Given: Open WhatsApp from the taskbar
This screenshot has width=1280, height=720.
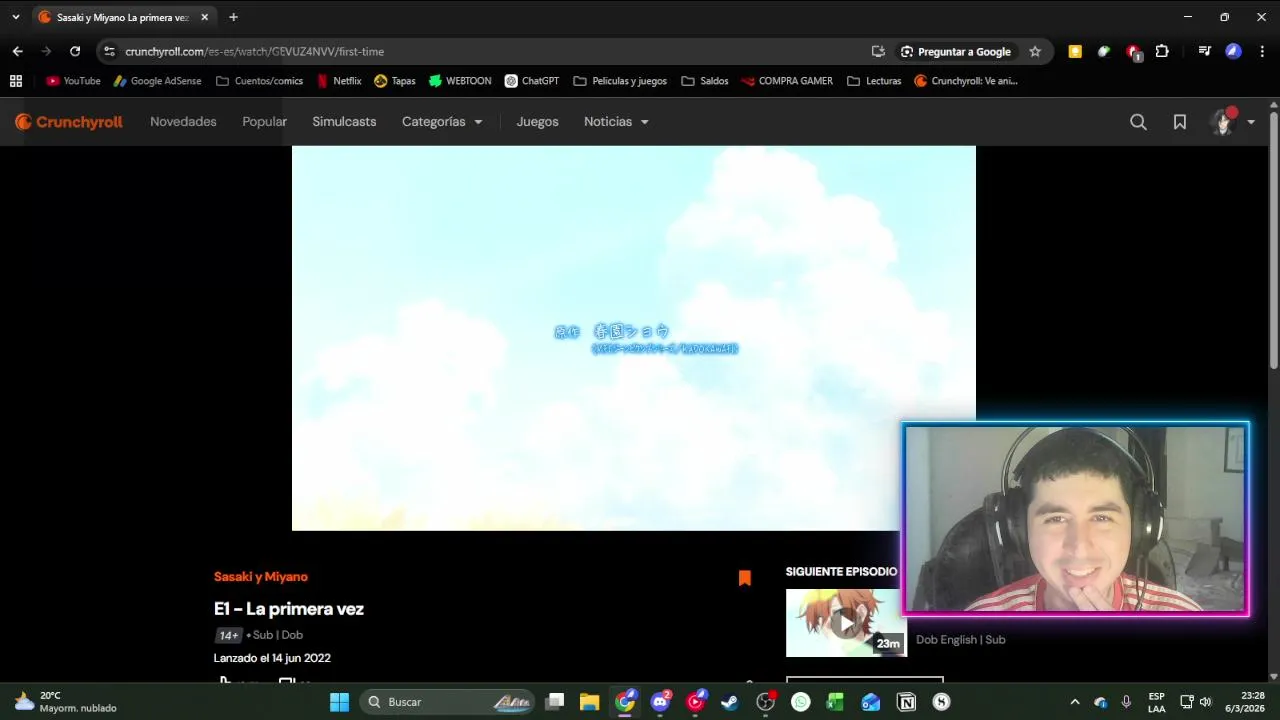Looking at the screenshot, I should click(801, 702).
